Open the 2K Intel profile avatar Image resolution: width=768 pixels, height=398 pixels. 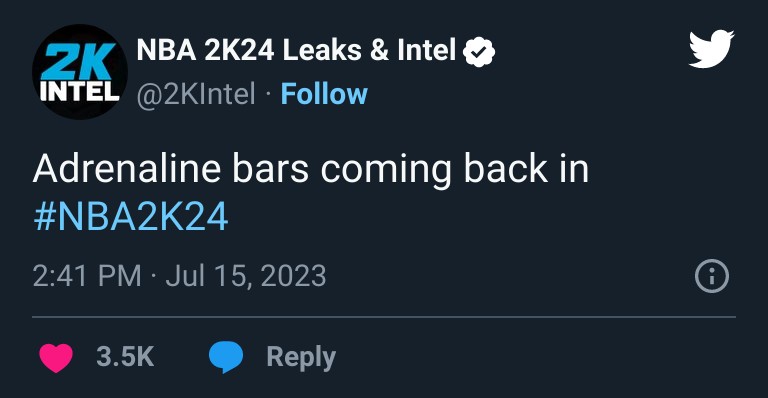pos(80,72)
